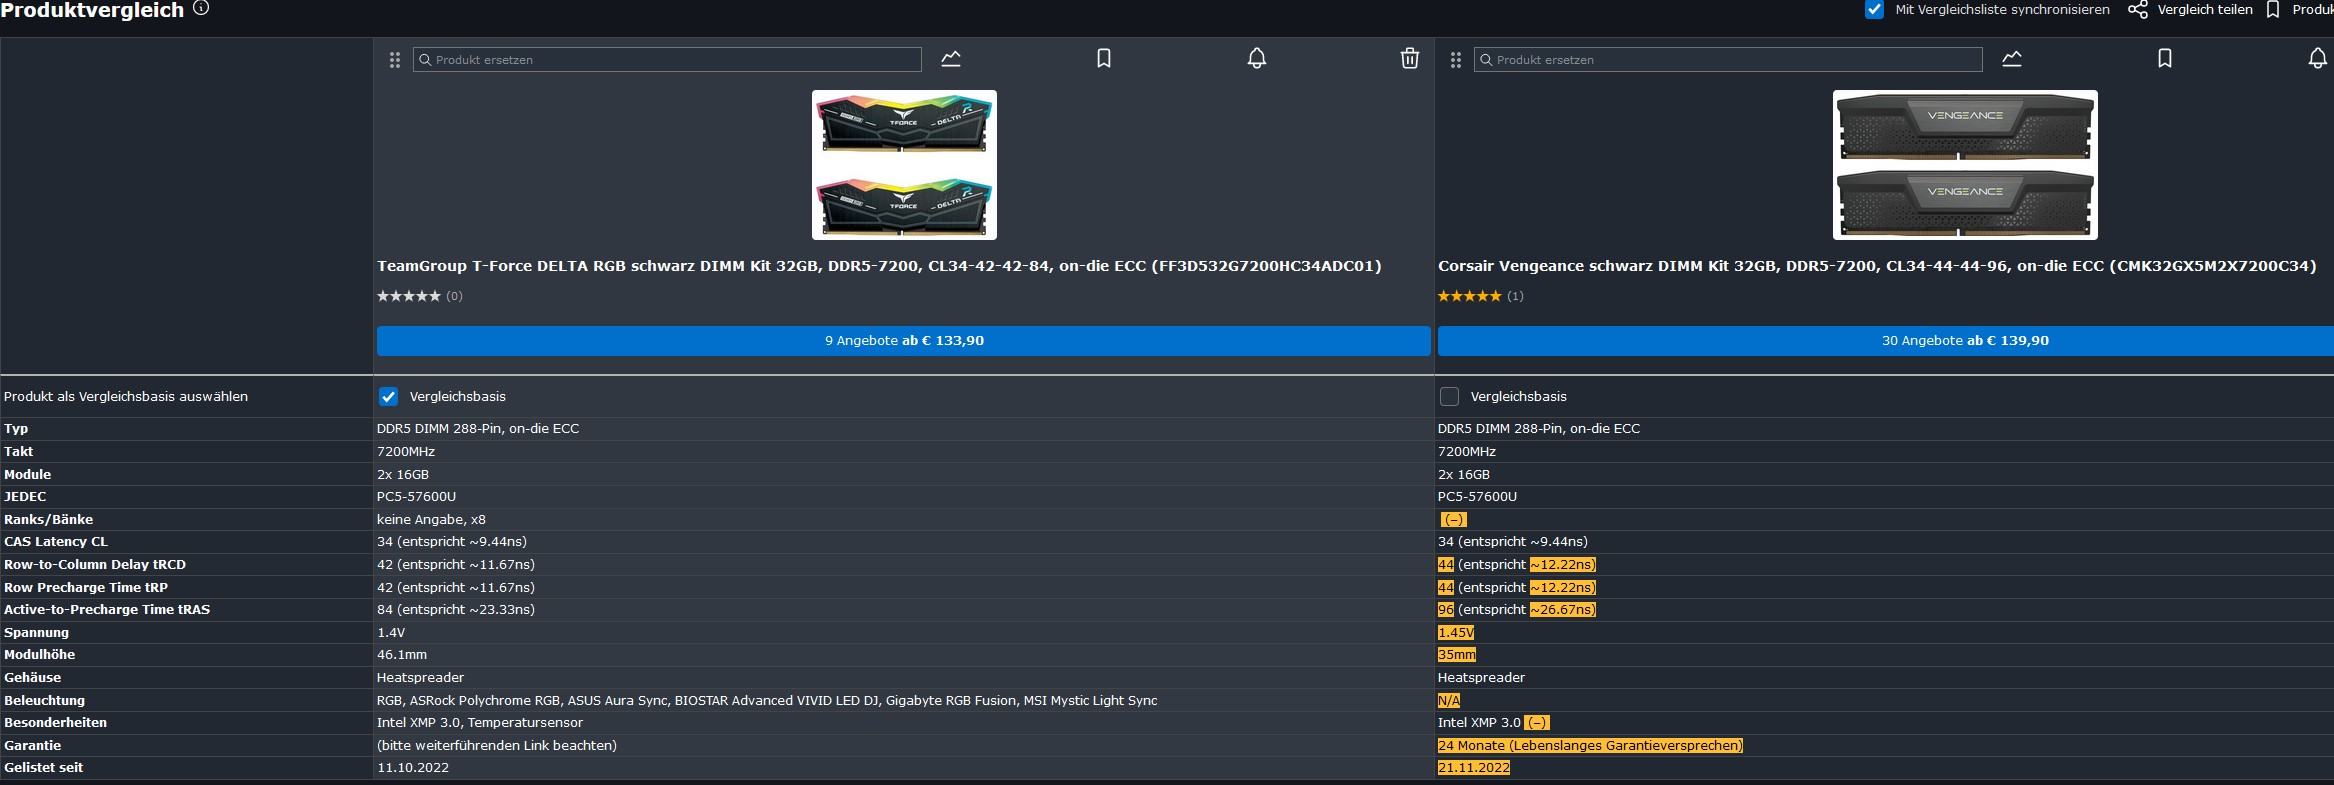2334x785 pixels.
Task: Click 24 Monate Lebenslanges Garantieversprechen text
Action: pos(1590,746)
